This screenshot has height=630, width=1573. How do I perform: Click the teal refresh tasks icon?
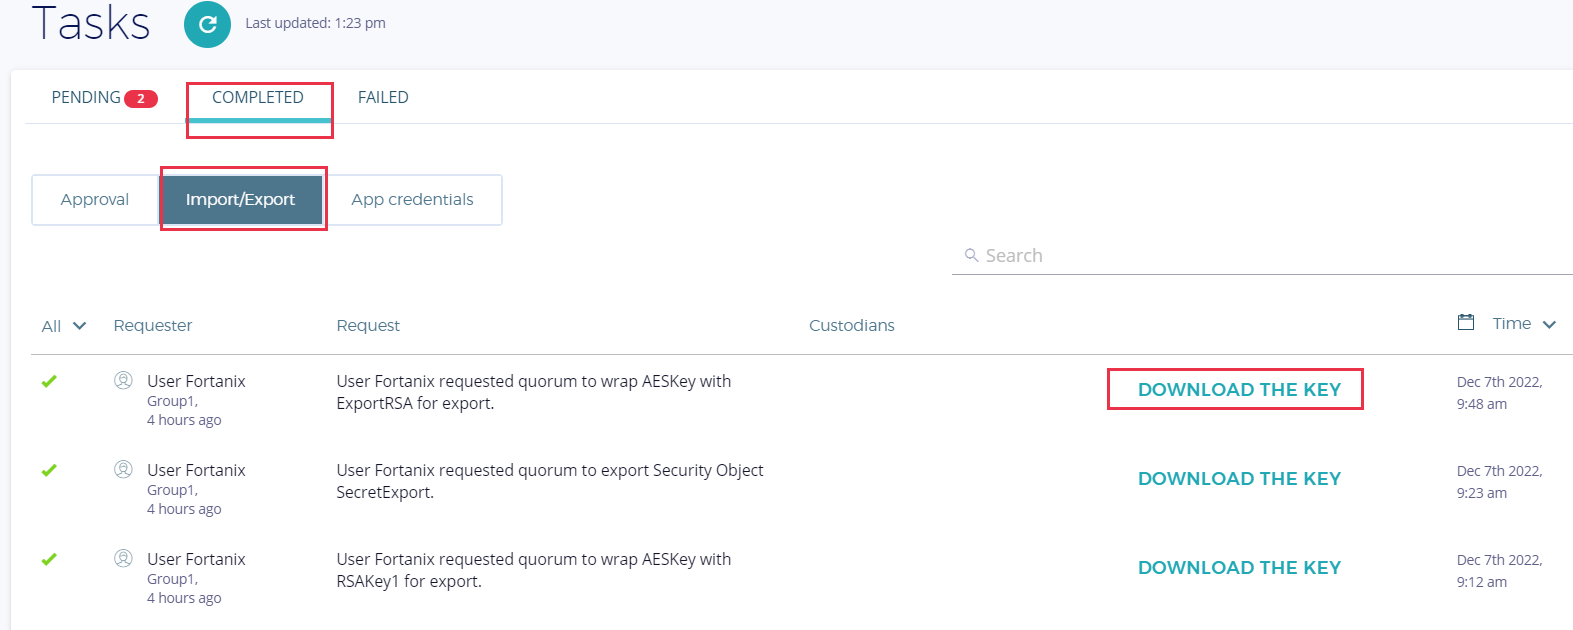coord(207,24)
